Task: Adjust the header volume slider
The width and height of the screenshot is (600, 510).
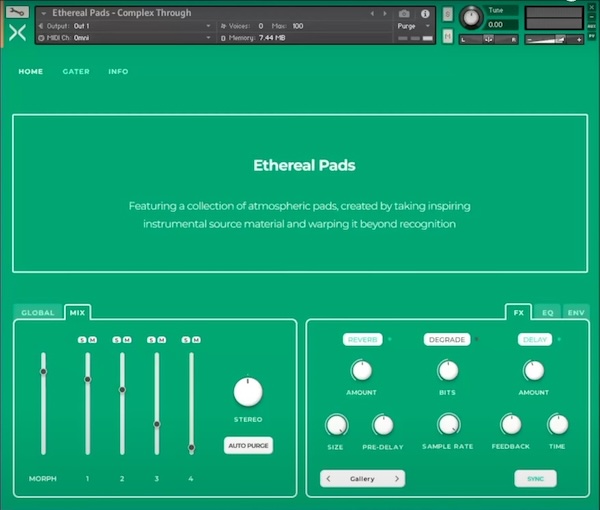Action: (554, 39)
